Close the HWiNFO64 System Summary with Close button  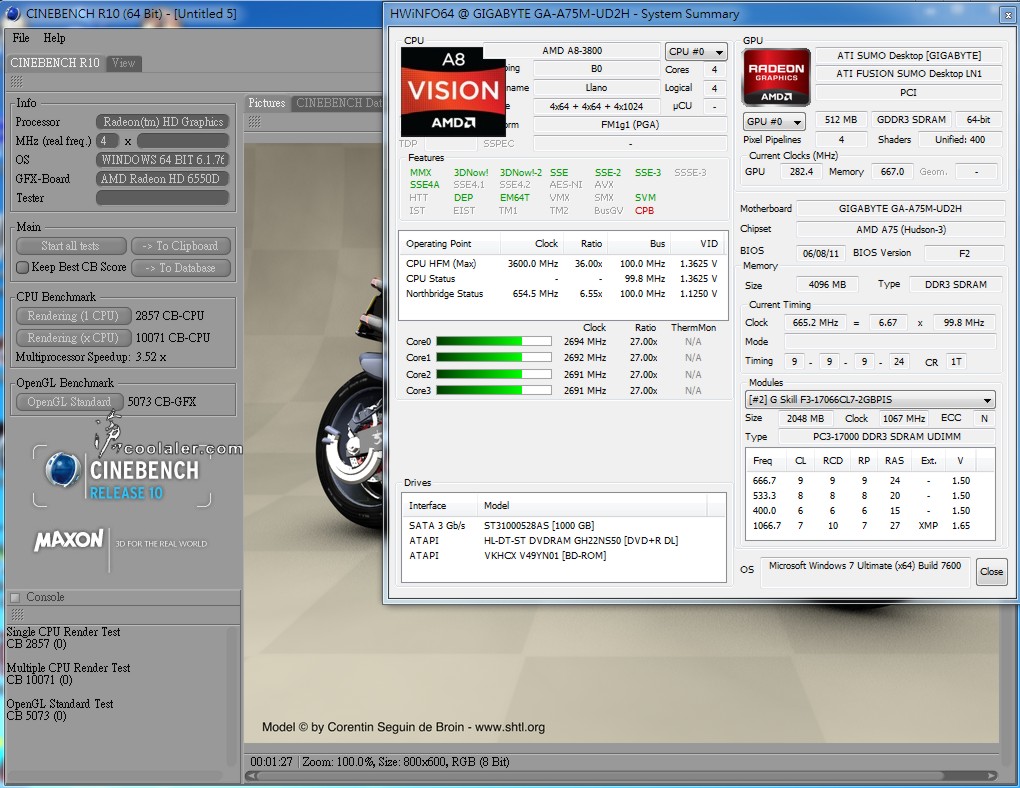[991, 571]
